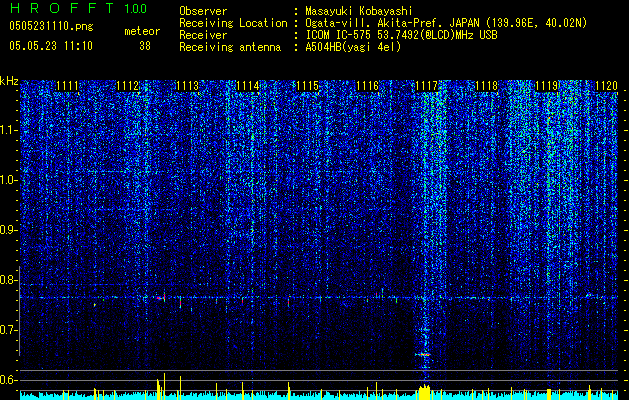The image size is (629, 400).
Task: Click the Observer field label
Action: (203, 11)
